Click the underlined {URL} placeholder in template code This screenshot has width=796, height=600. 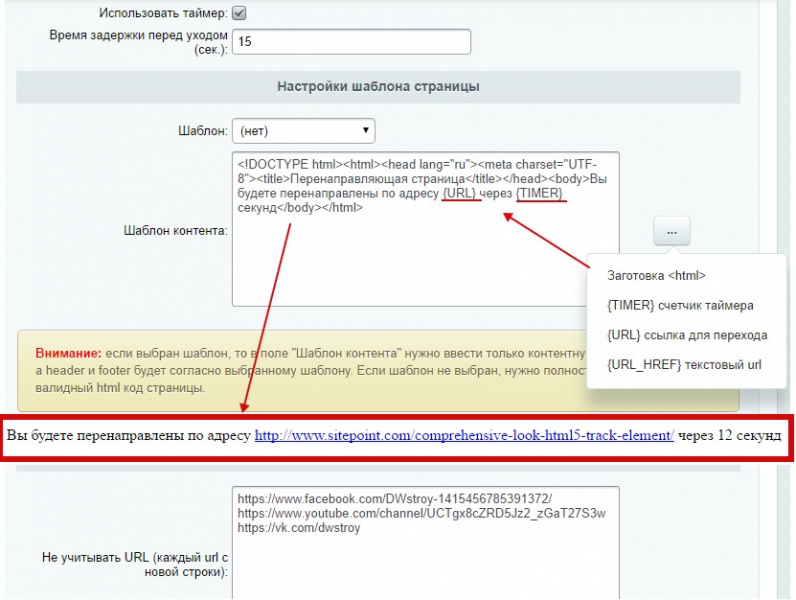click(460, 193)
